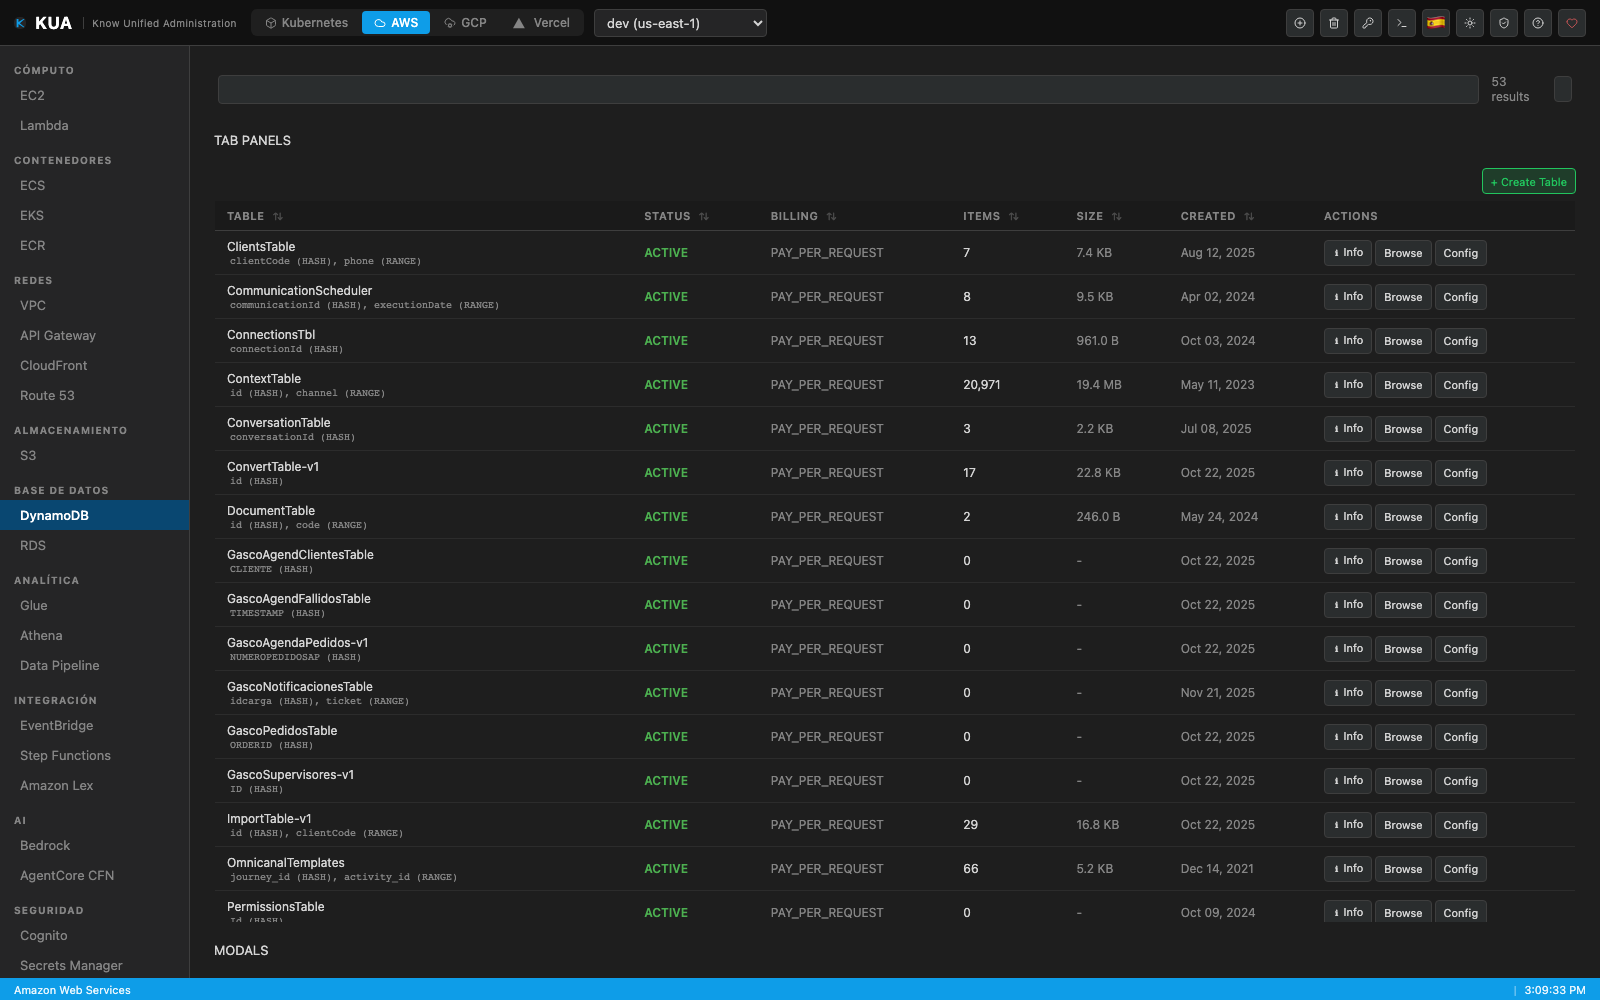Image resolution: width=1600 pixels, height=1000 pixels.
Task: Open Route 53 in the sidebar
Action: [94, 396]
